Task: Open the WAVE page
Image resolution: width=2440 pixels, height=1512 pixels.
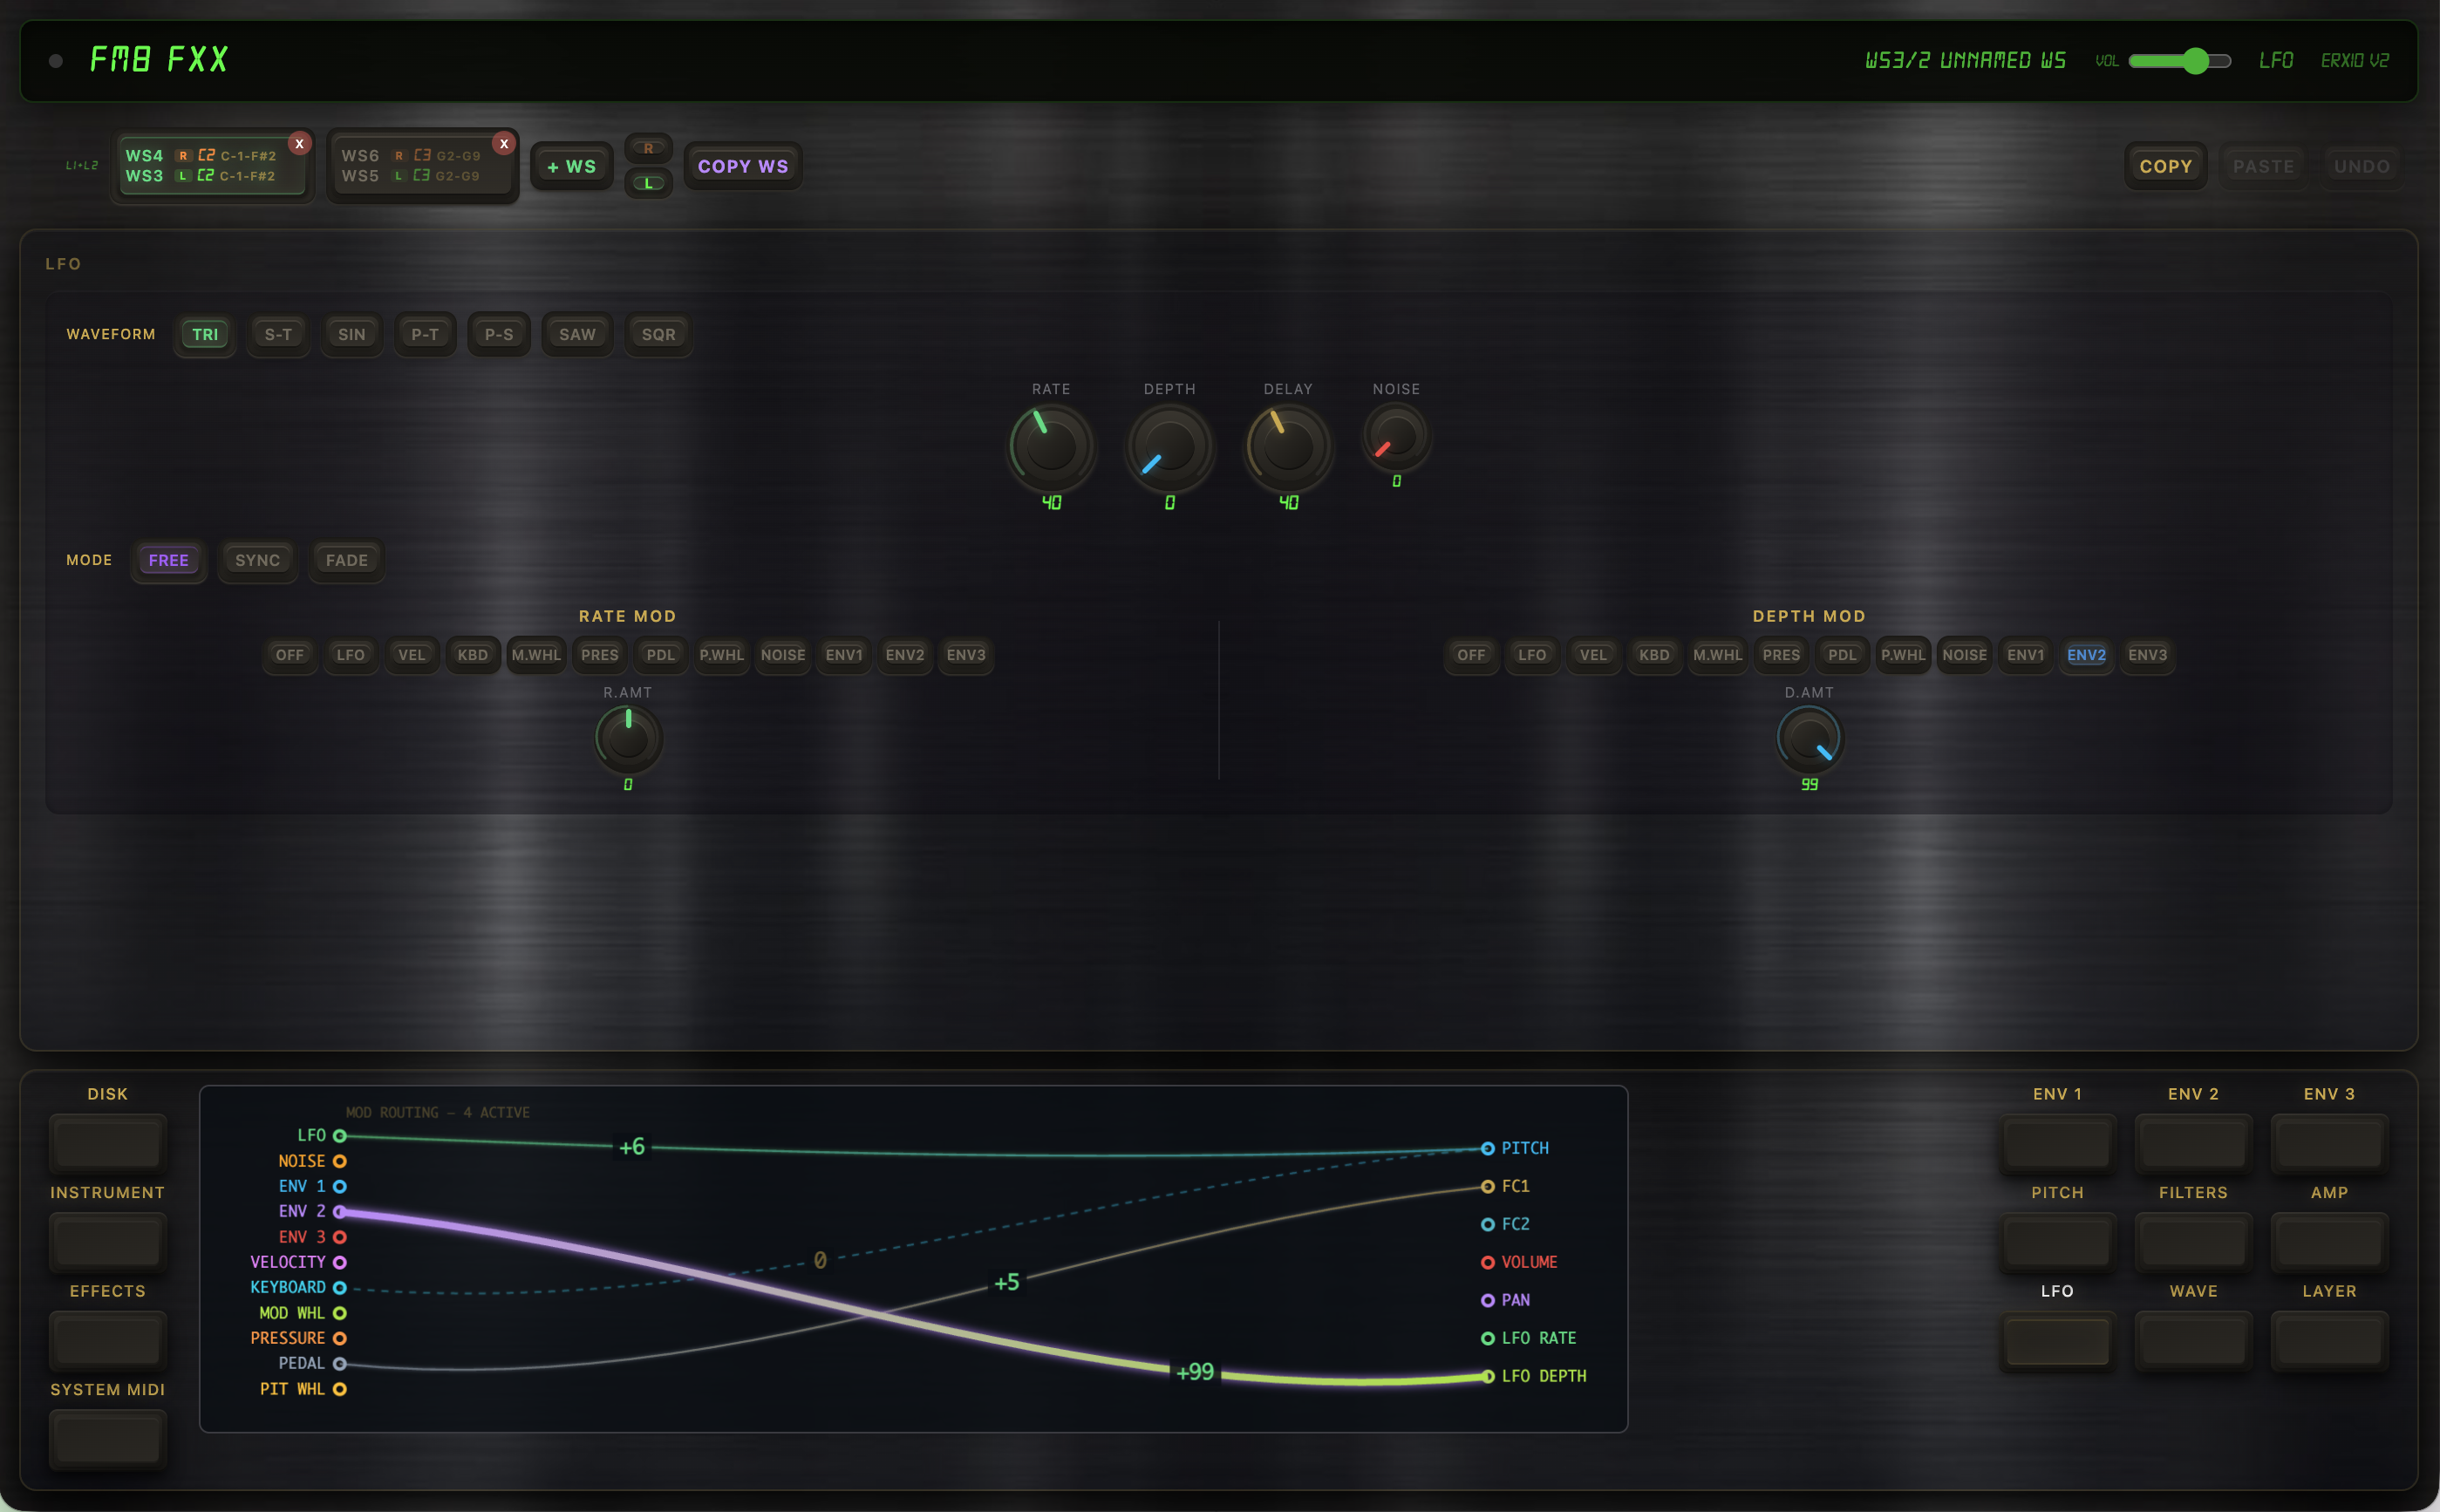Action: click(2192, 1340)
